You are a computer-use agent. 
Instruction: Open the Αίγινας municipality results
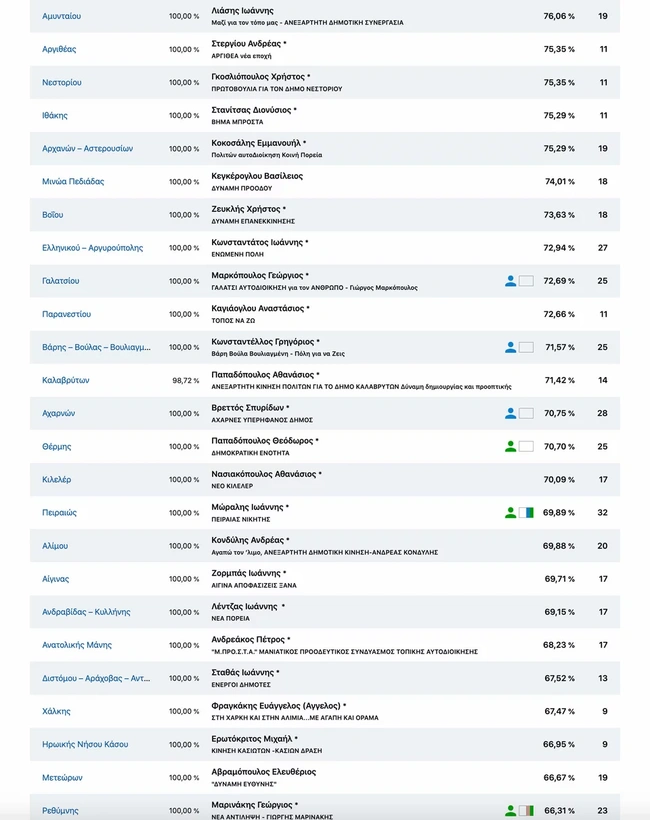point(56,578)
